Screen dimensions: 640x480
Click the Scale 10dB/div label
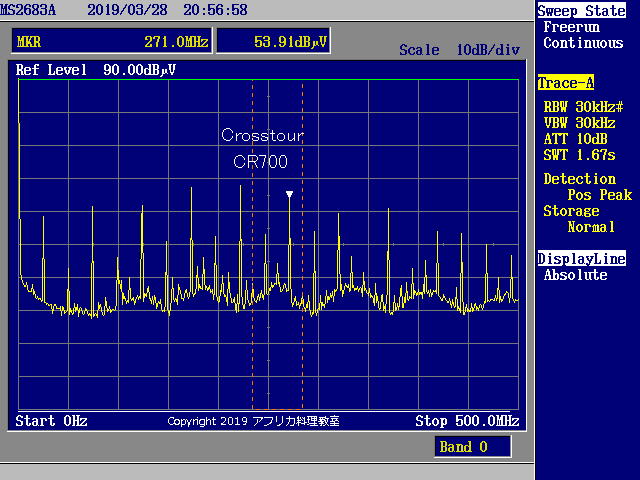[460, 50]
